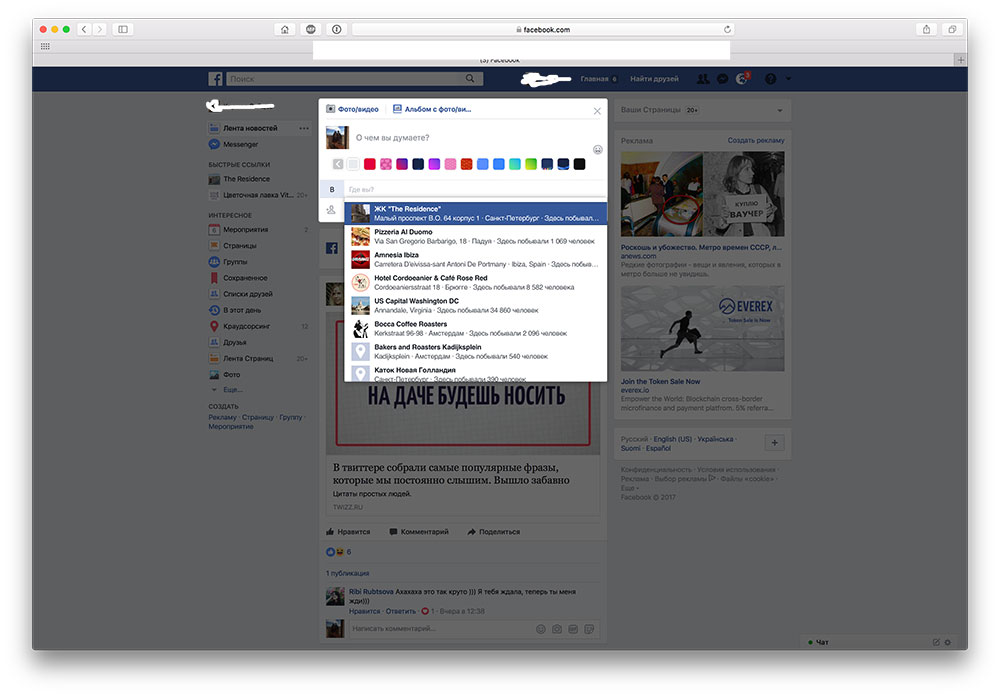Go back with Safari back arrow
Screen dimensions: 1000x696
pyautogui.click(x=84, y=29)
